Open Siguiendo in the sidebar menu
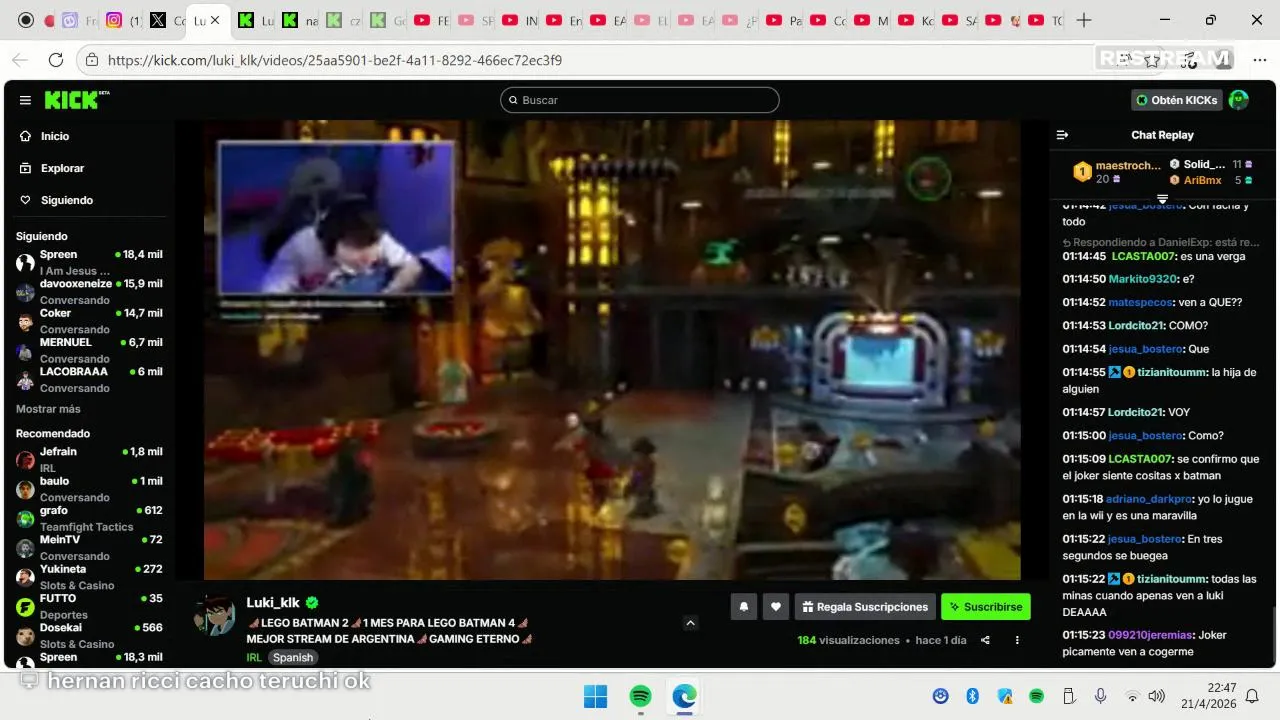Viewport: 1280px width, 720px height. coord(66,200)
